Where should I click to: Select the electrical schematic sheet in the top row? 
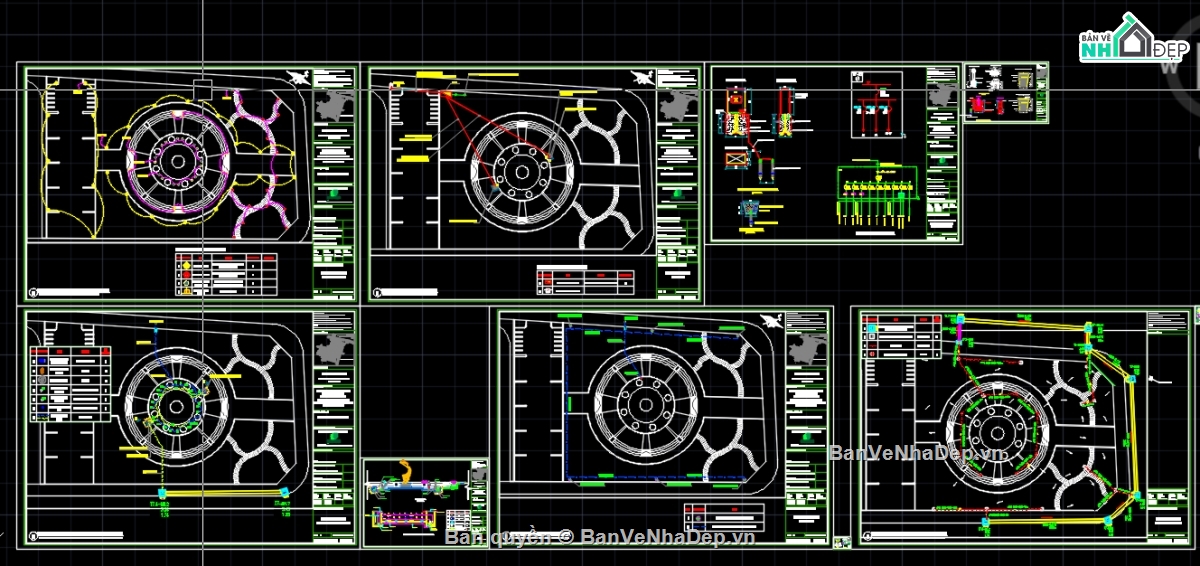(x=834, y=153)
